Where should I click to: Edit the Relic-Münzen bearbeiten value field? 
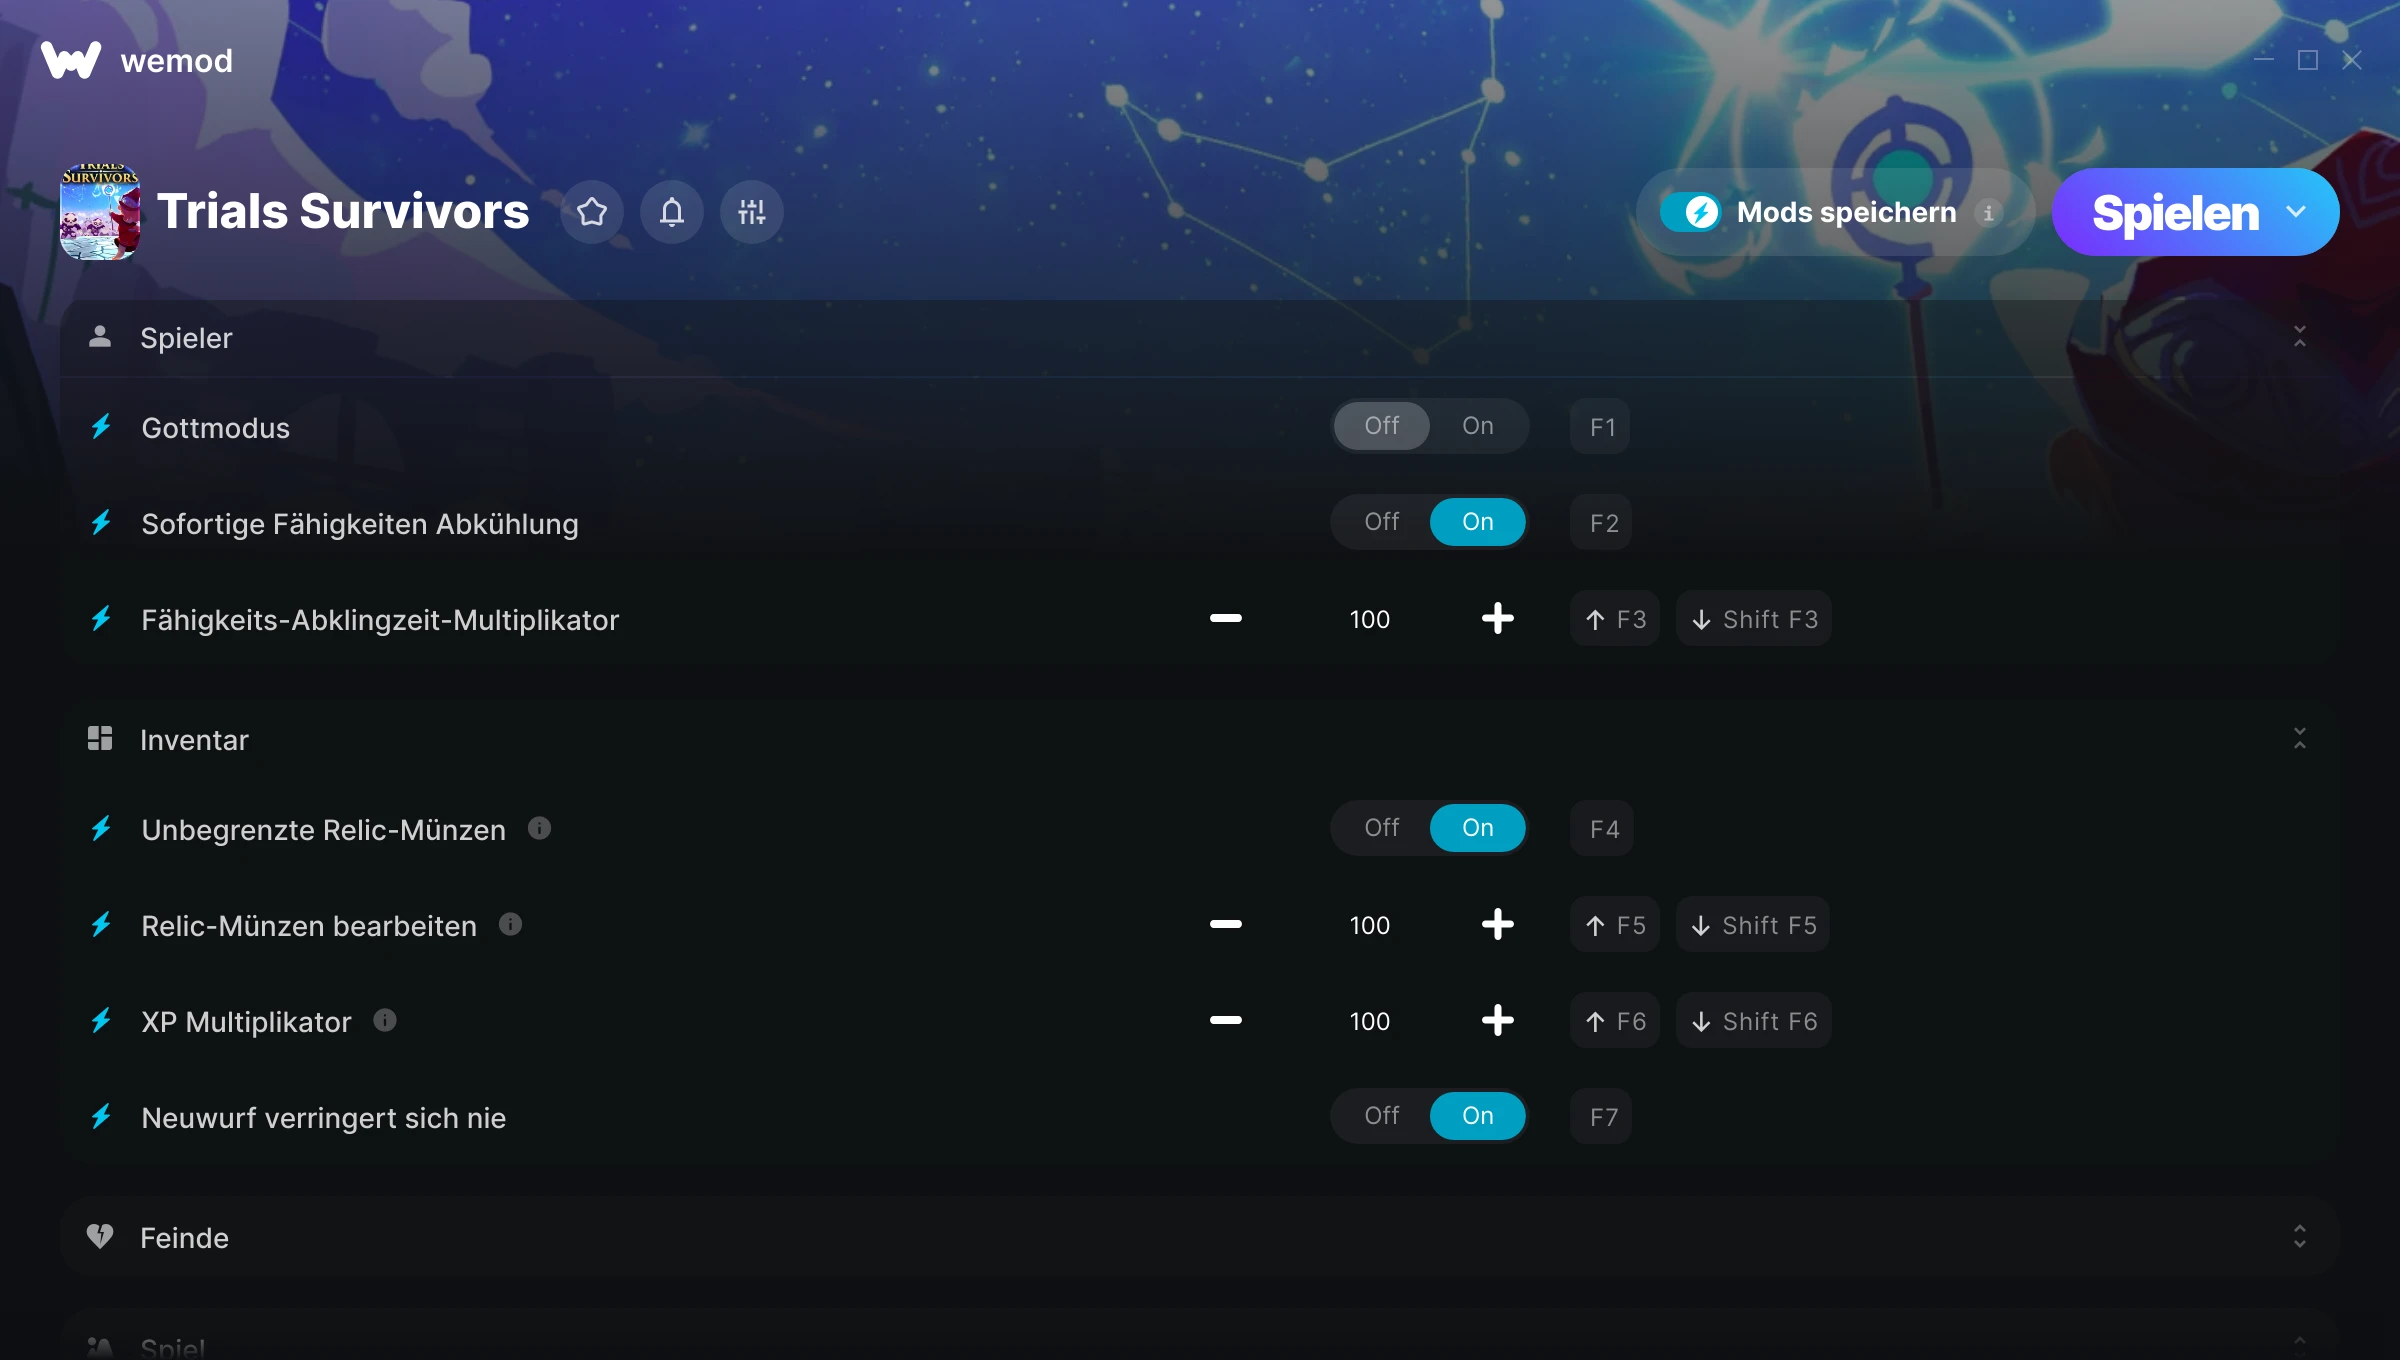pos(1370,926)
